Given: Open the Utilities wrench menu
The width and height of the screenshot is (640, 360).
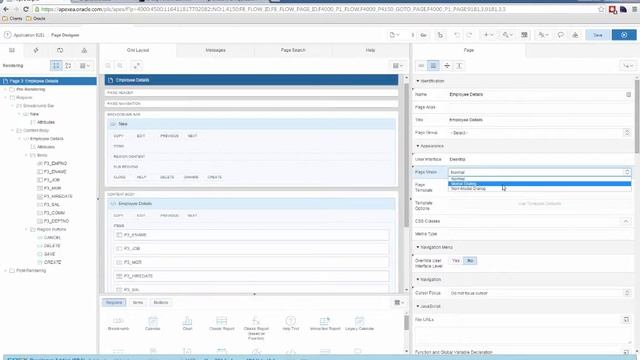Looking at the screenshot, I should click(x=507, y=35).
